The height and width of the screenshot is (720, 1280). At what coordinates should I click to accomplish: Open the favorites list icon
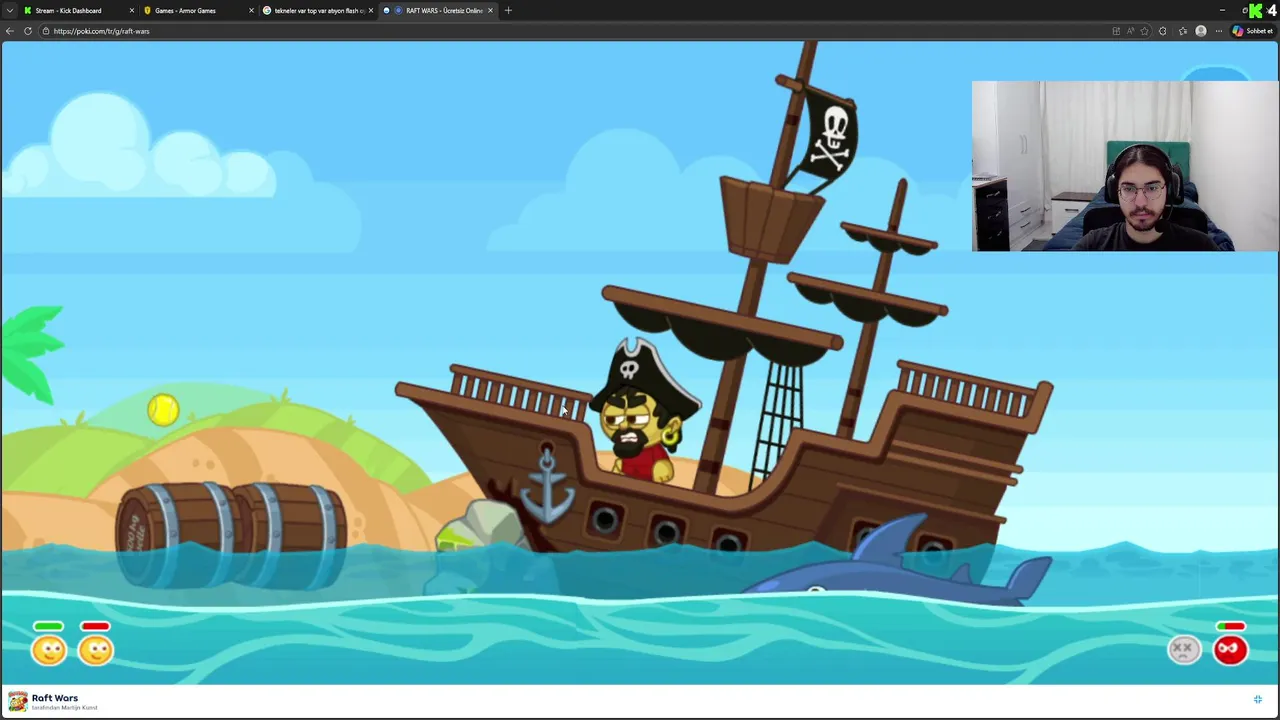pos(1183,31)
